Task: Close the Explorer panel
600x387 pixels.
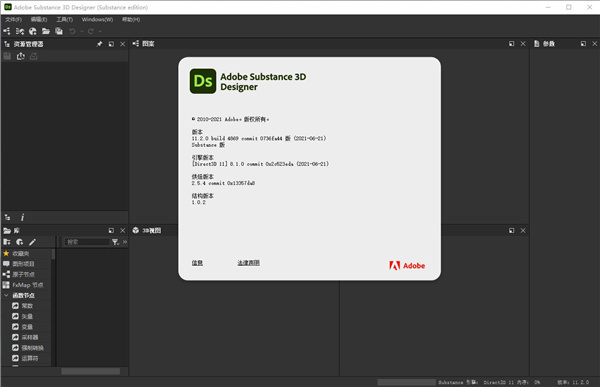Action: (x=122, y=44)
